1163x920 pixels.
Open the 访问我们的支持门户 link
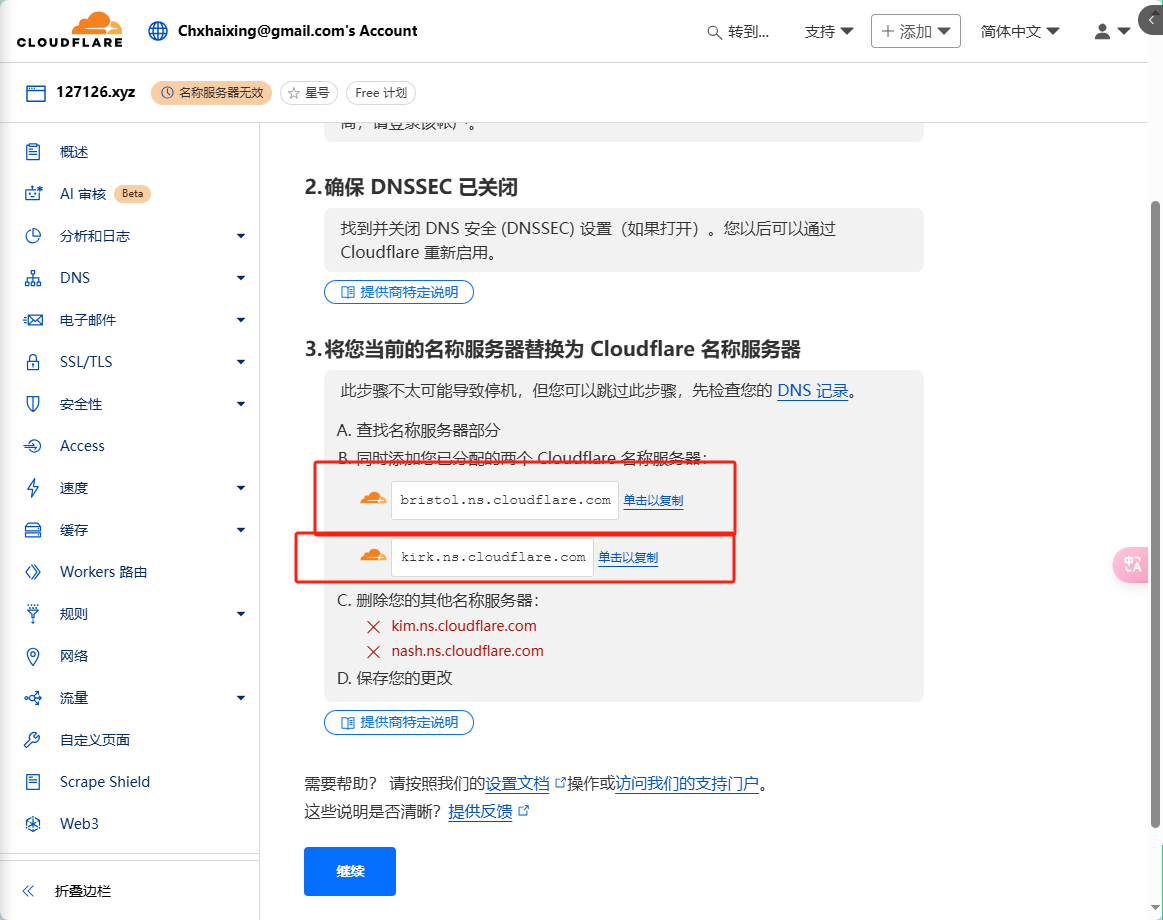(x=688, y=784)
